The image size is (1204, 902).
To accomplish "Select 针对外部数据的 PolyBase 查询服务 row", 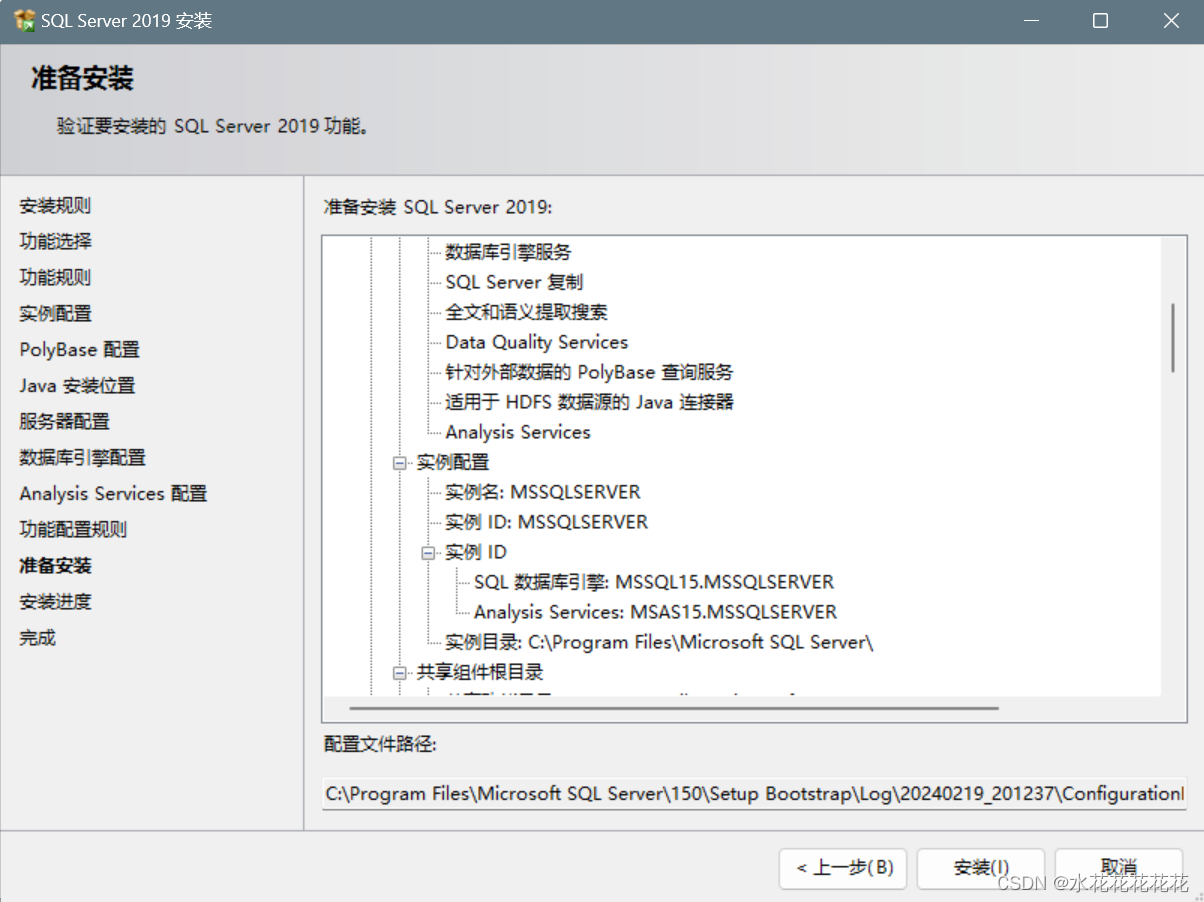I will click(589, 372).
